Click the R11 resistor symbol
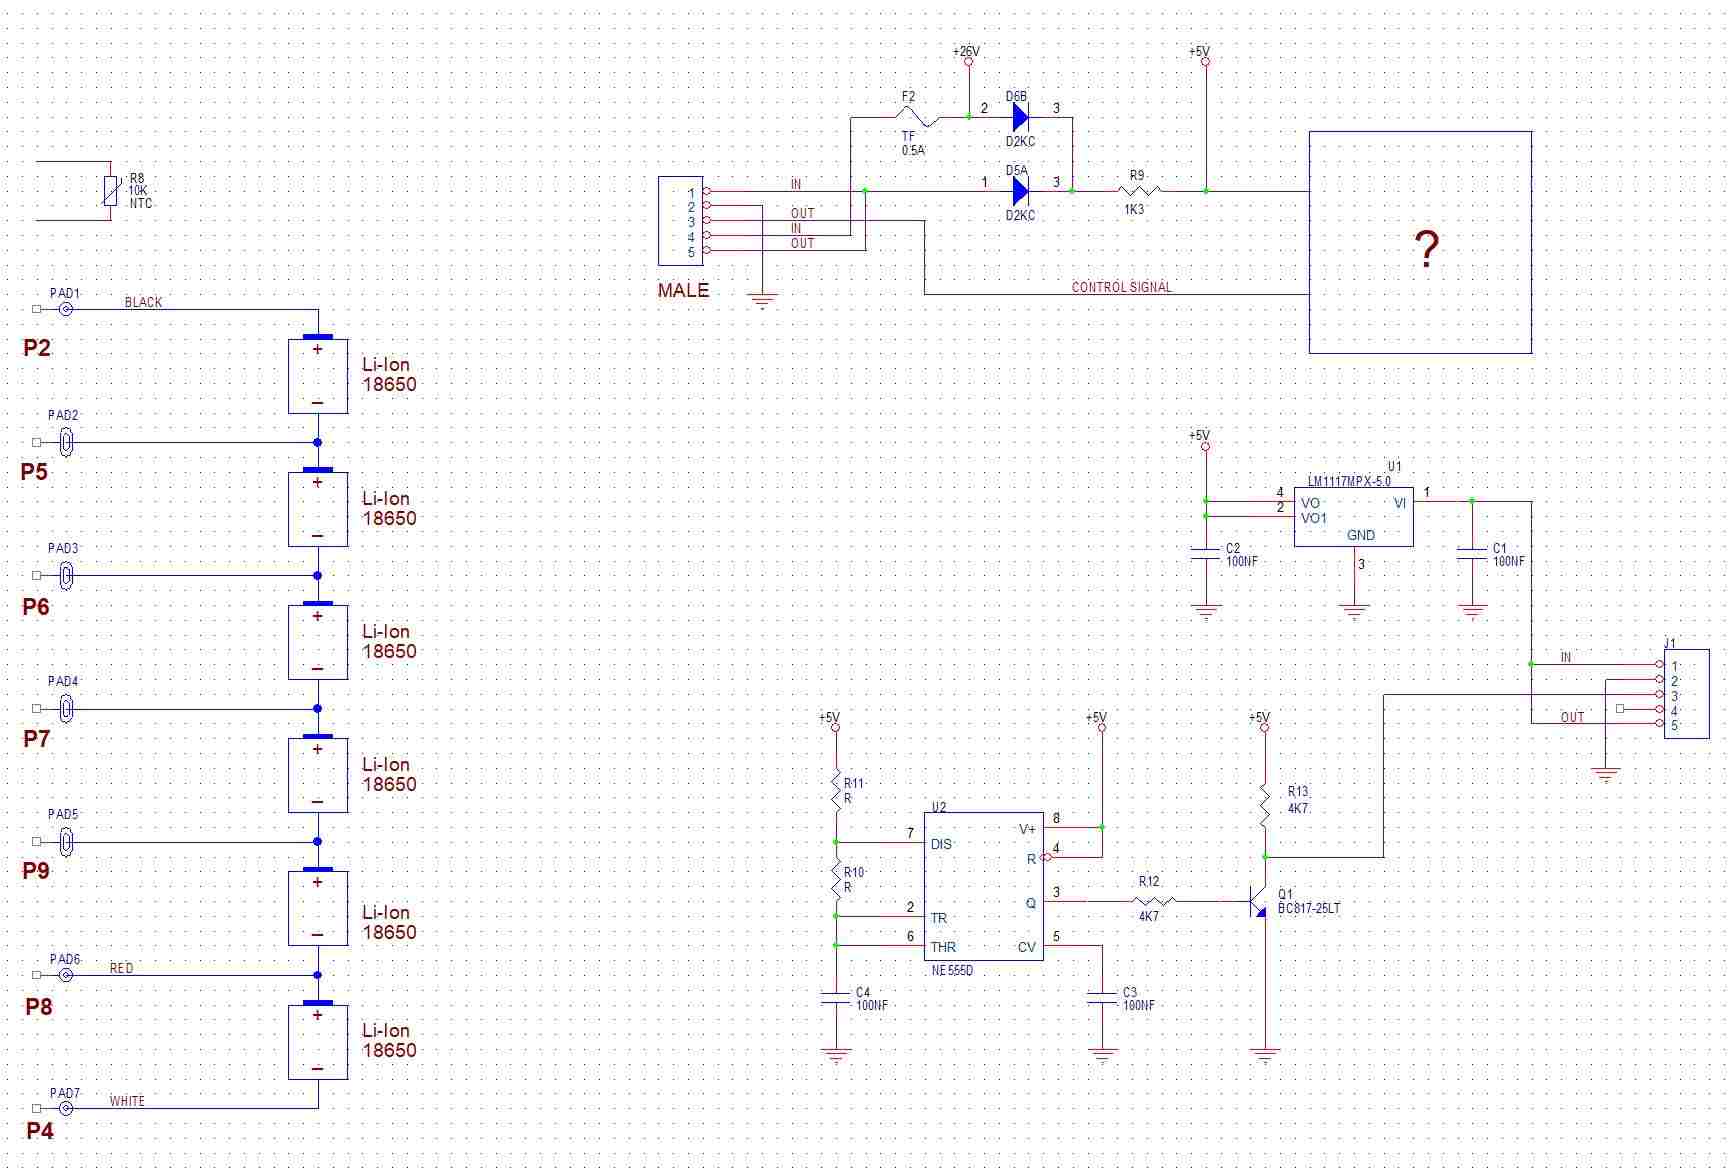Screen dimensions: 1728x1171 click(x=836, y=790)
